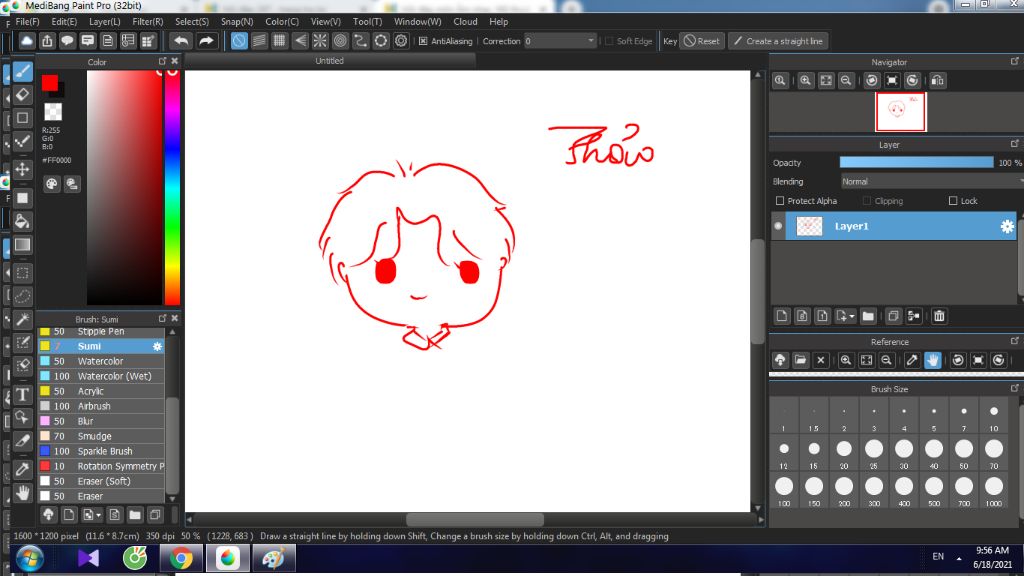Image resolution: width=1024 pixels, height=576 pixels.
Task: Open folder icon in Reference panel
Action: point(800,360)
